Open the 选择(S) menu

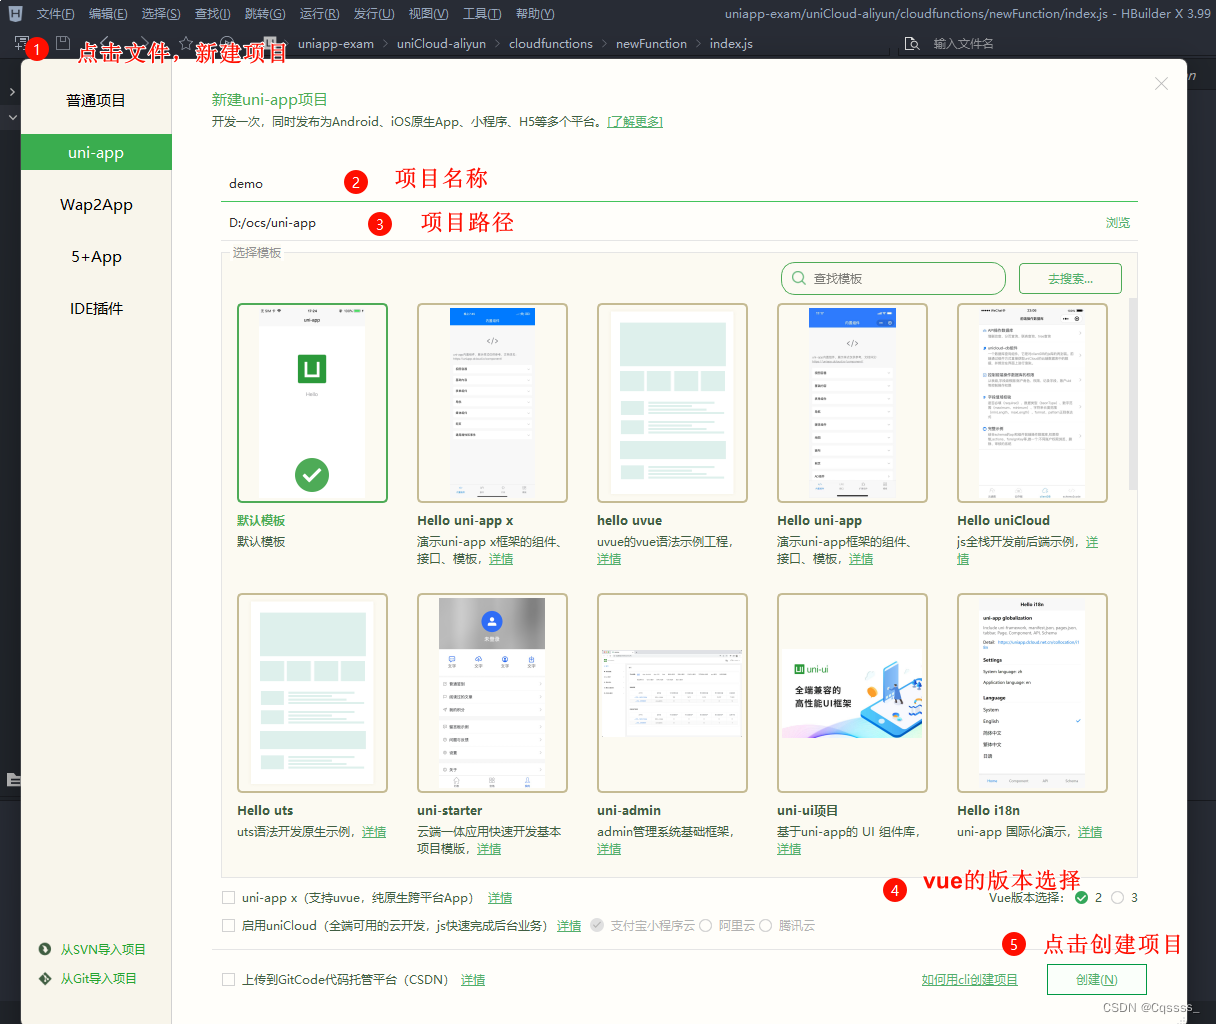click(161, 14)
